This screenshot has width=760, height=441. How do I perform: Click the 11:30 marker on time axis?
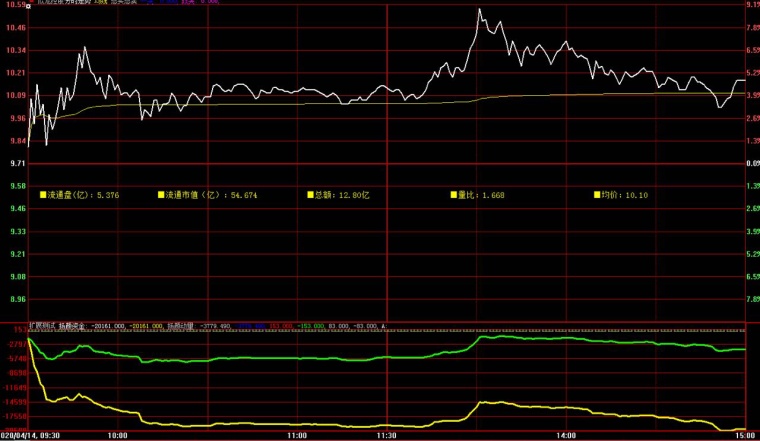pos(387,436)
